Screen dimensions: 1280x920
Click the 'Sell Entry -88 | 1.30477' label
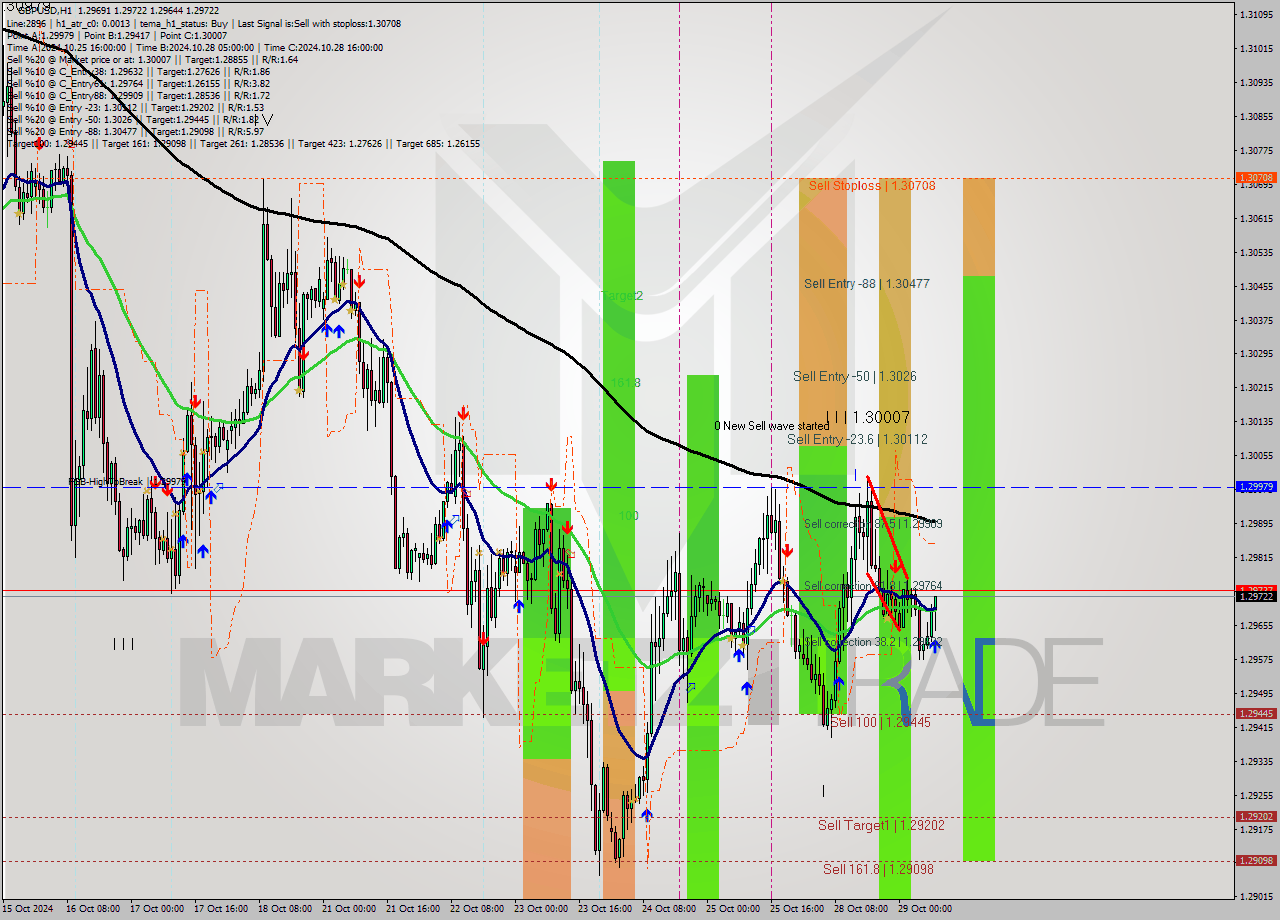pyautogui.click(x=867, y=284)
